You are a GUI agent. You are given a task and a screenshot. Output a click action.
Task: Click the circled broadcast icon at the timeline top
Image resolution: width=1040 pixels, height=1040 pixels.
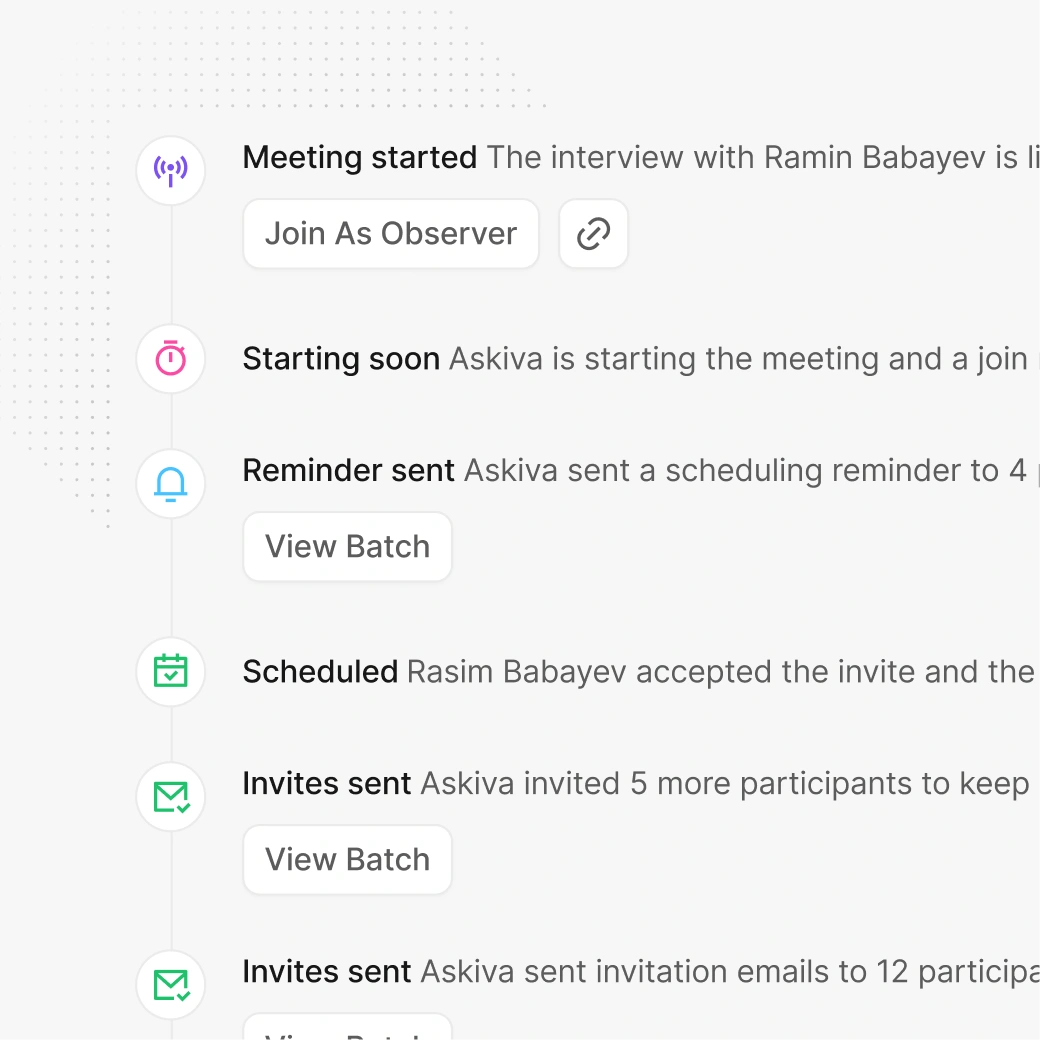170,170
